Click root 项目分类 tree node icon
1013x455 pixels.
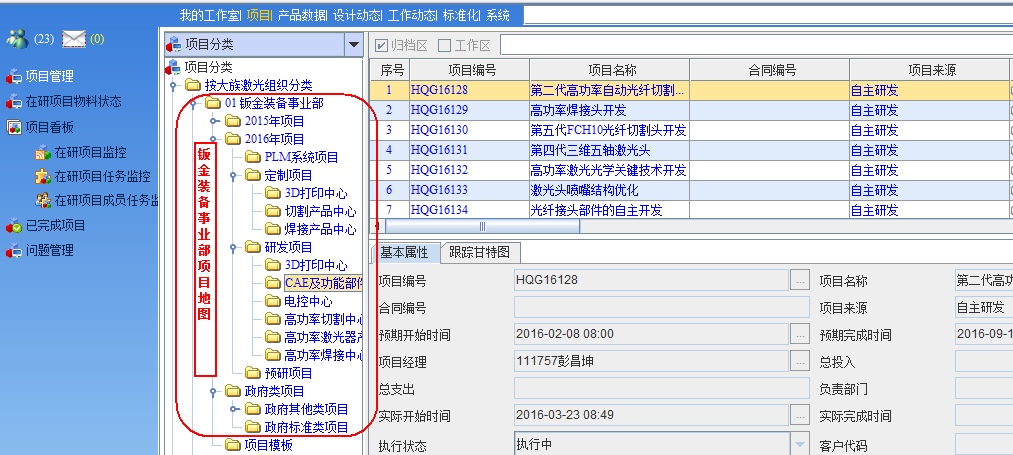tap(173, 67)
